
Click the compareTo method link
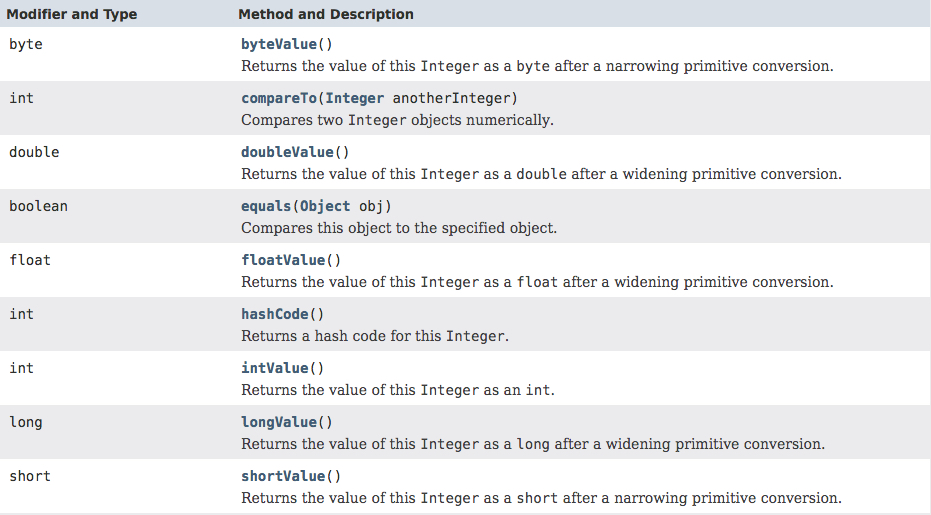tap(279, 98)
